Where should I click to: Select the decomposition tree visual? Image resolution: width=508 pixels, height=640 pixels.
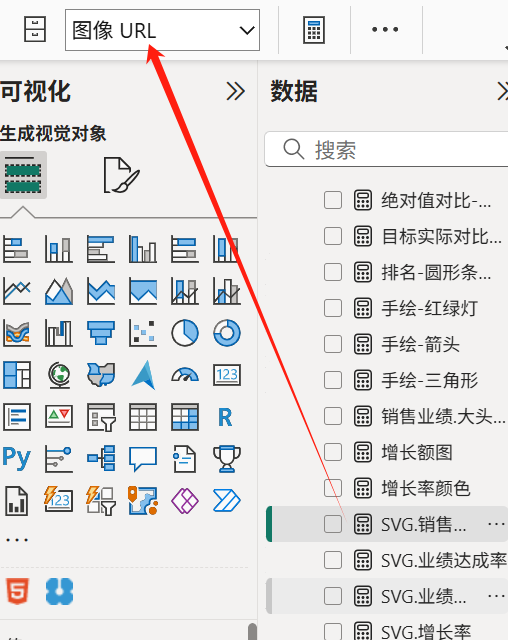pyautogui.click(x=101, y=459)
